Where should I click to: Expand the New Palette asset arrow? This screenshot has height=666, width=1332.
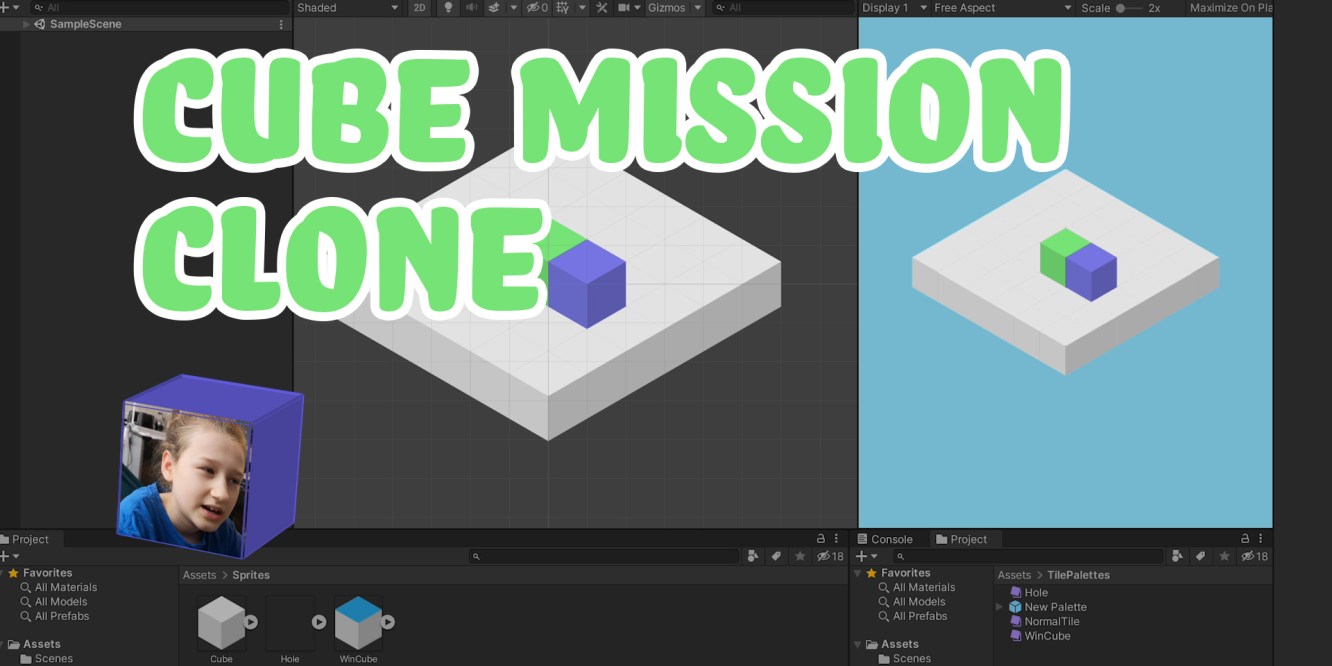pos(999,607)
